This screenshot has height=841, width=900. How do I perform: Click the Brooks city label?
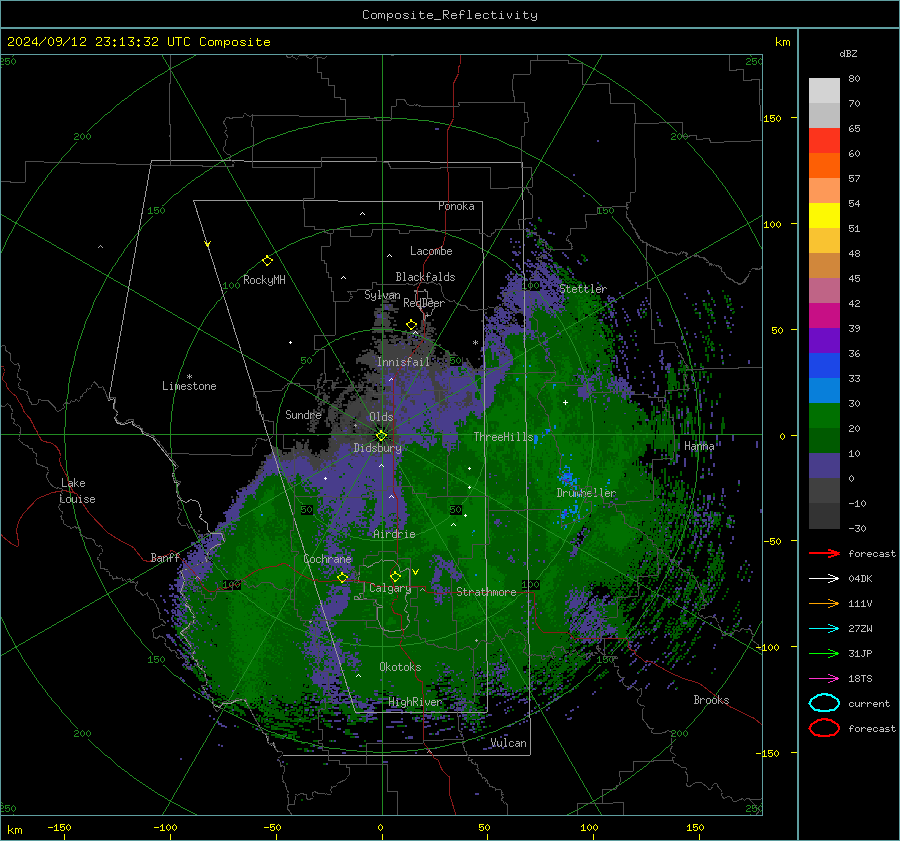click(x=711, y=700)
